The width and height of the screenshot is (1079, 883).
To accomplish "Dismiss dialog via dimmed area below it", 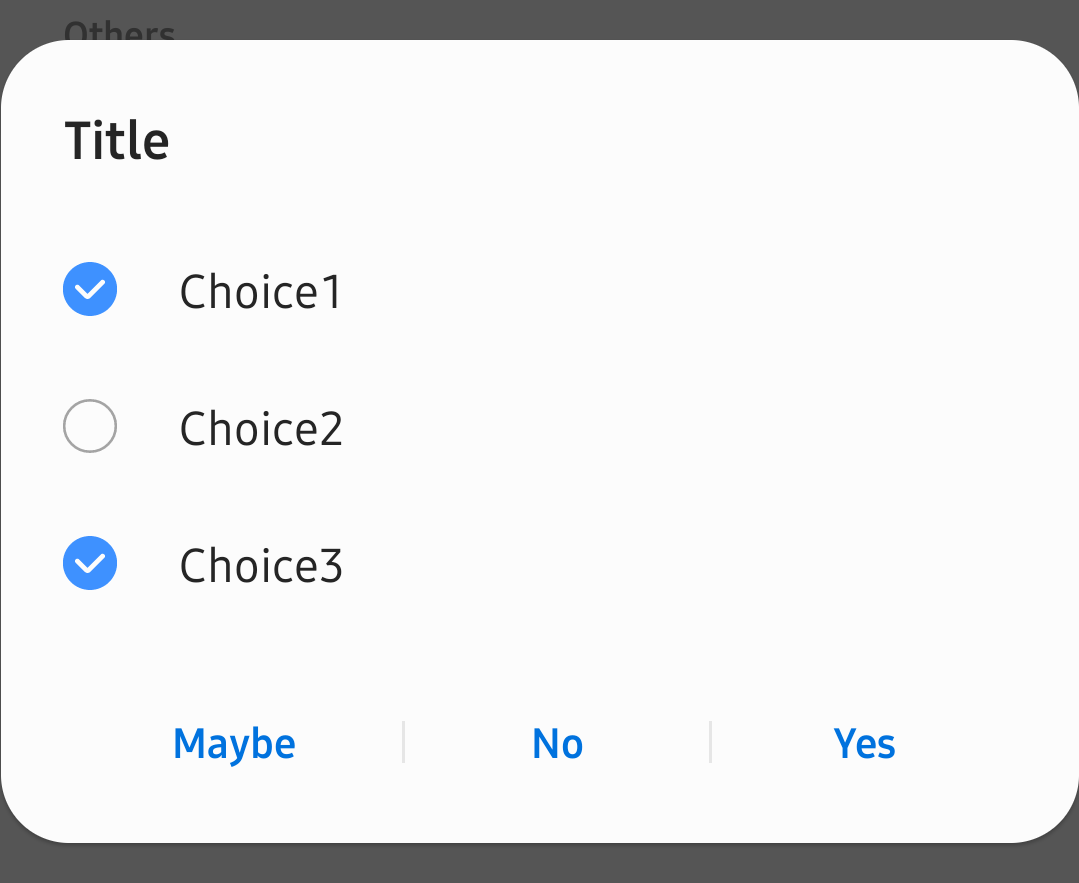I will (540, 866).
